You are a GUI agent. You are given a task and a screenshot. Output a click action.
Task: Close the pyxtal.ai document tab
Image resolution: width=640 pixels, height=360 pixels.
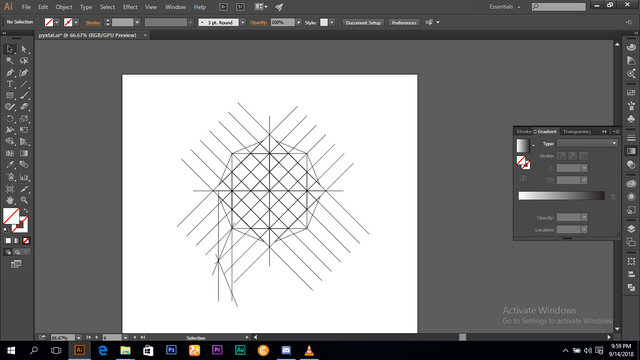(x=145, y=36)
